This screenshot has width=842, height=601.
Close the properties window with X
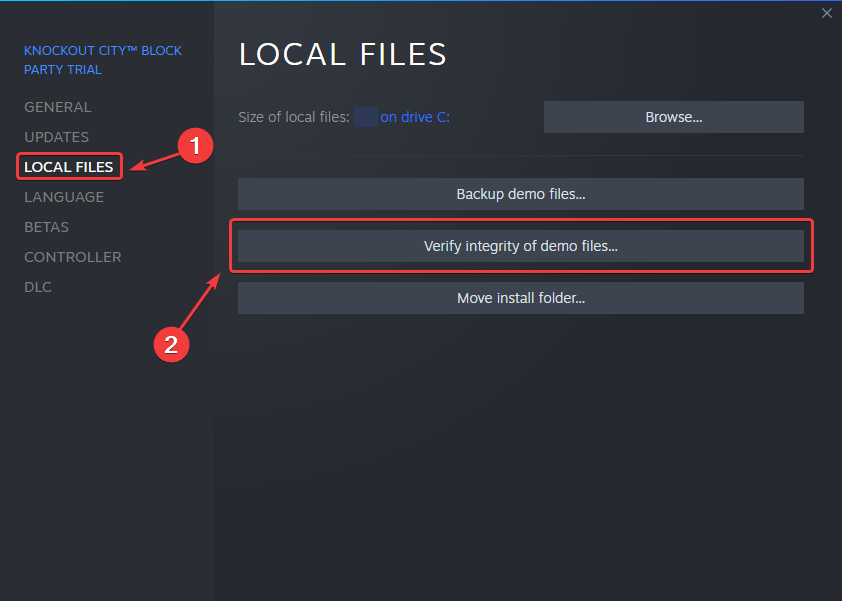click(x=826, y=13)
